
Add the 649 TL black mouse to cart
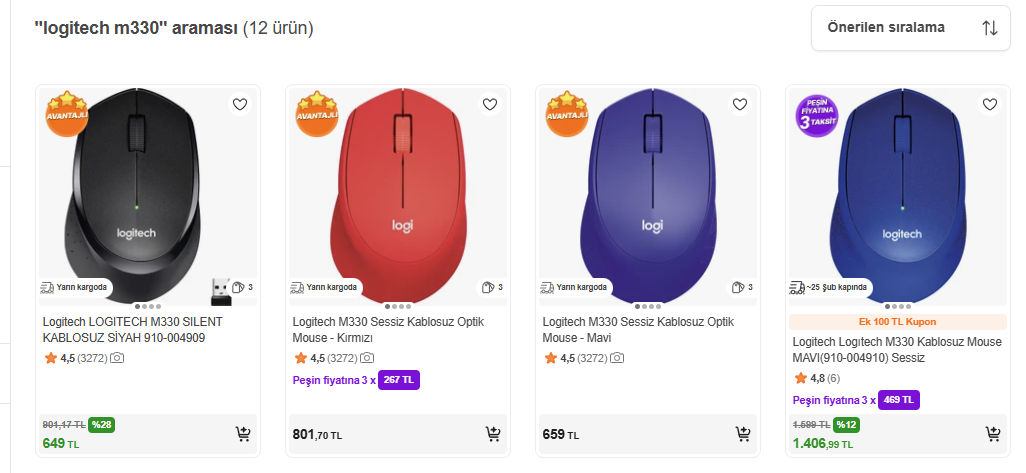(243, 433)
